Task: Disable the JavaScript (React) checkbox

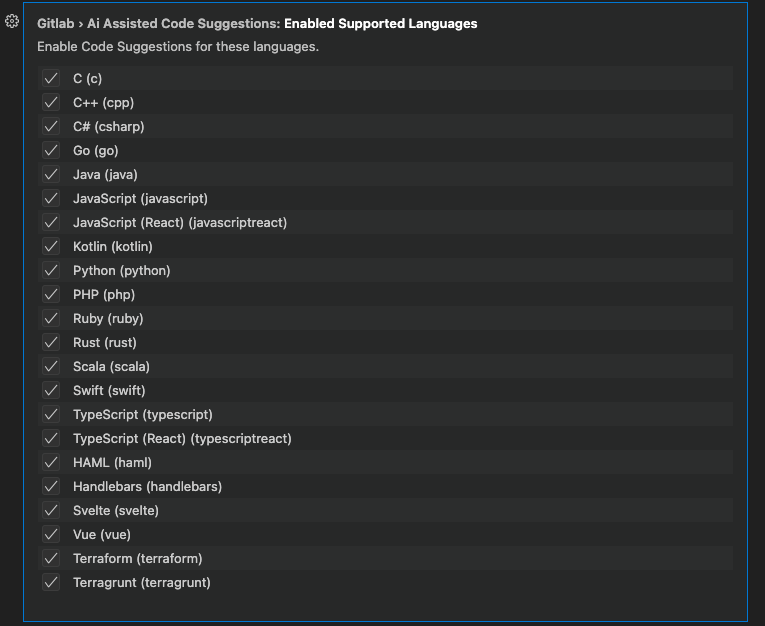Action: coord(51,222)
